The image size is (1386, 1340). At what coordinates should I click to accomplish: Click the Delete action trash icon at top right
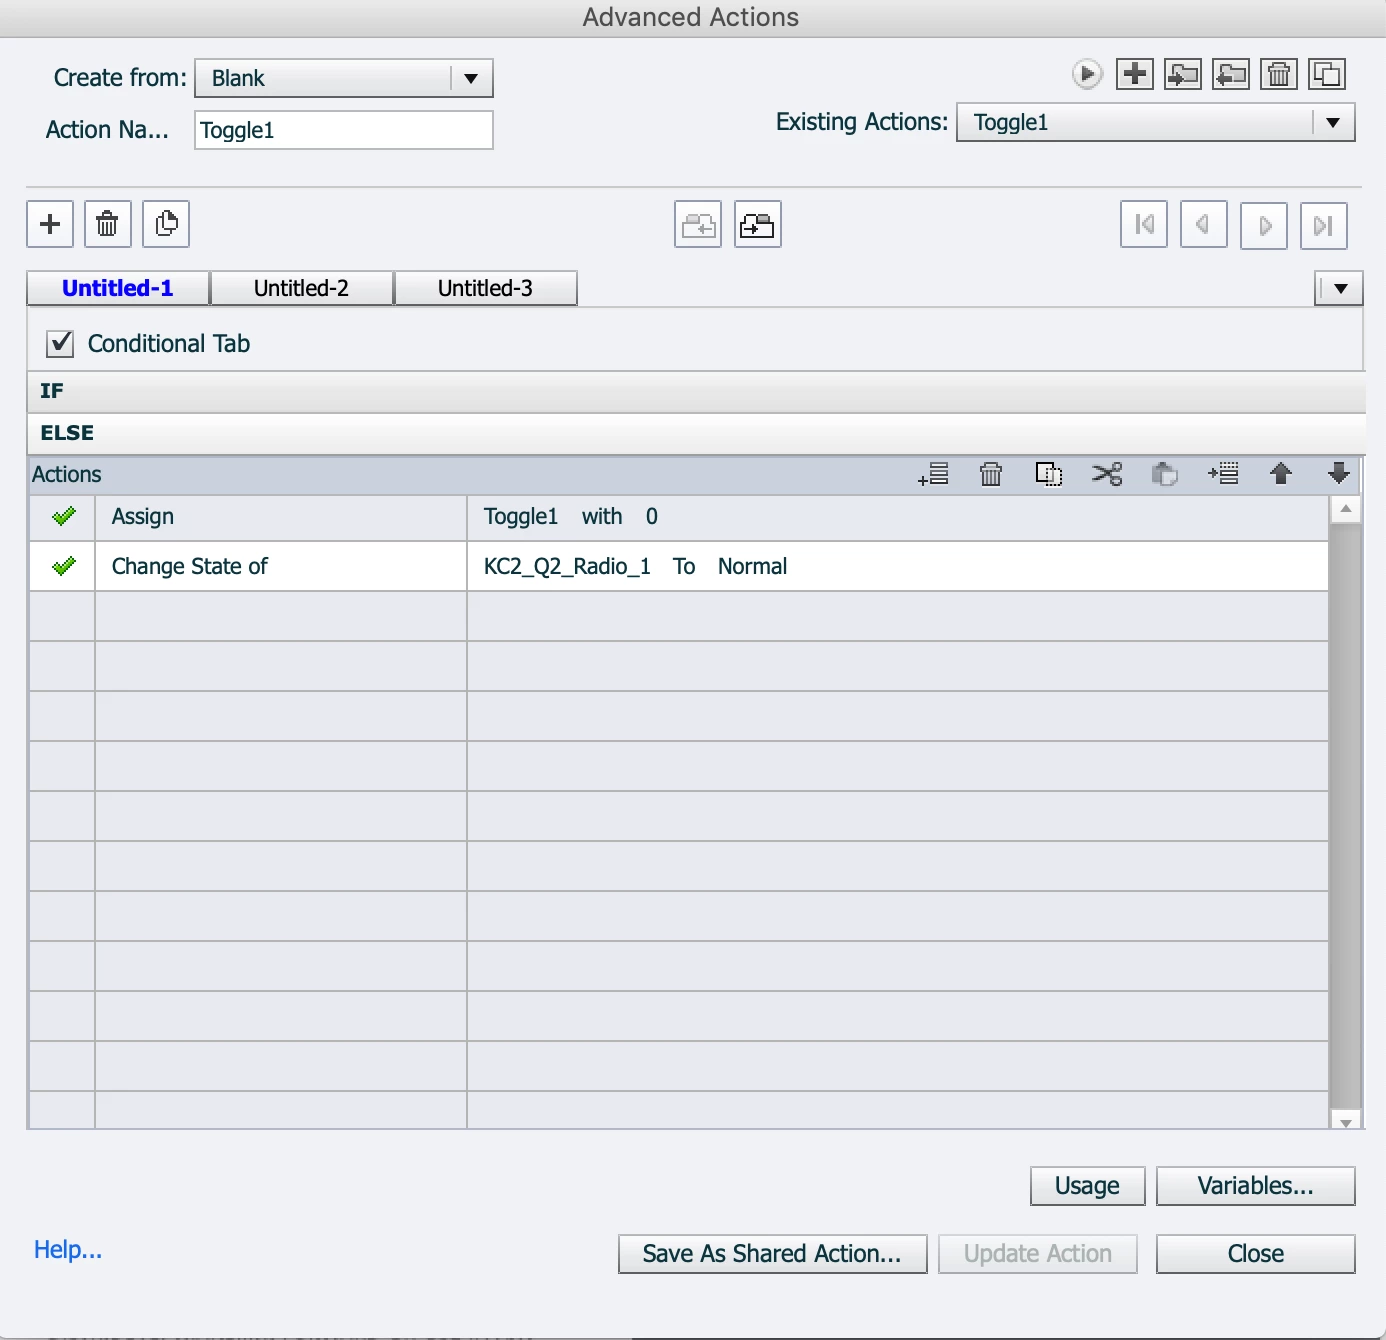tap(1279, 74)
